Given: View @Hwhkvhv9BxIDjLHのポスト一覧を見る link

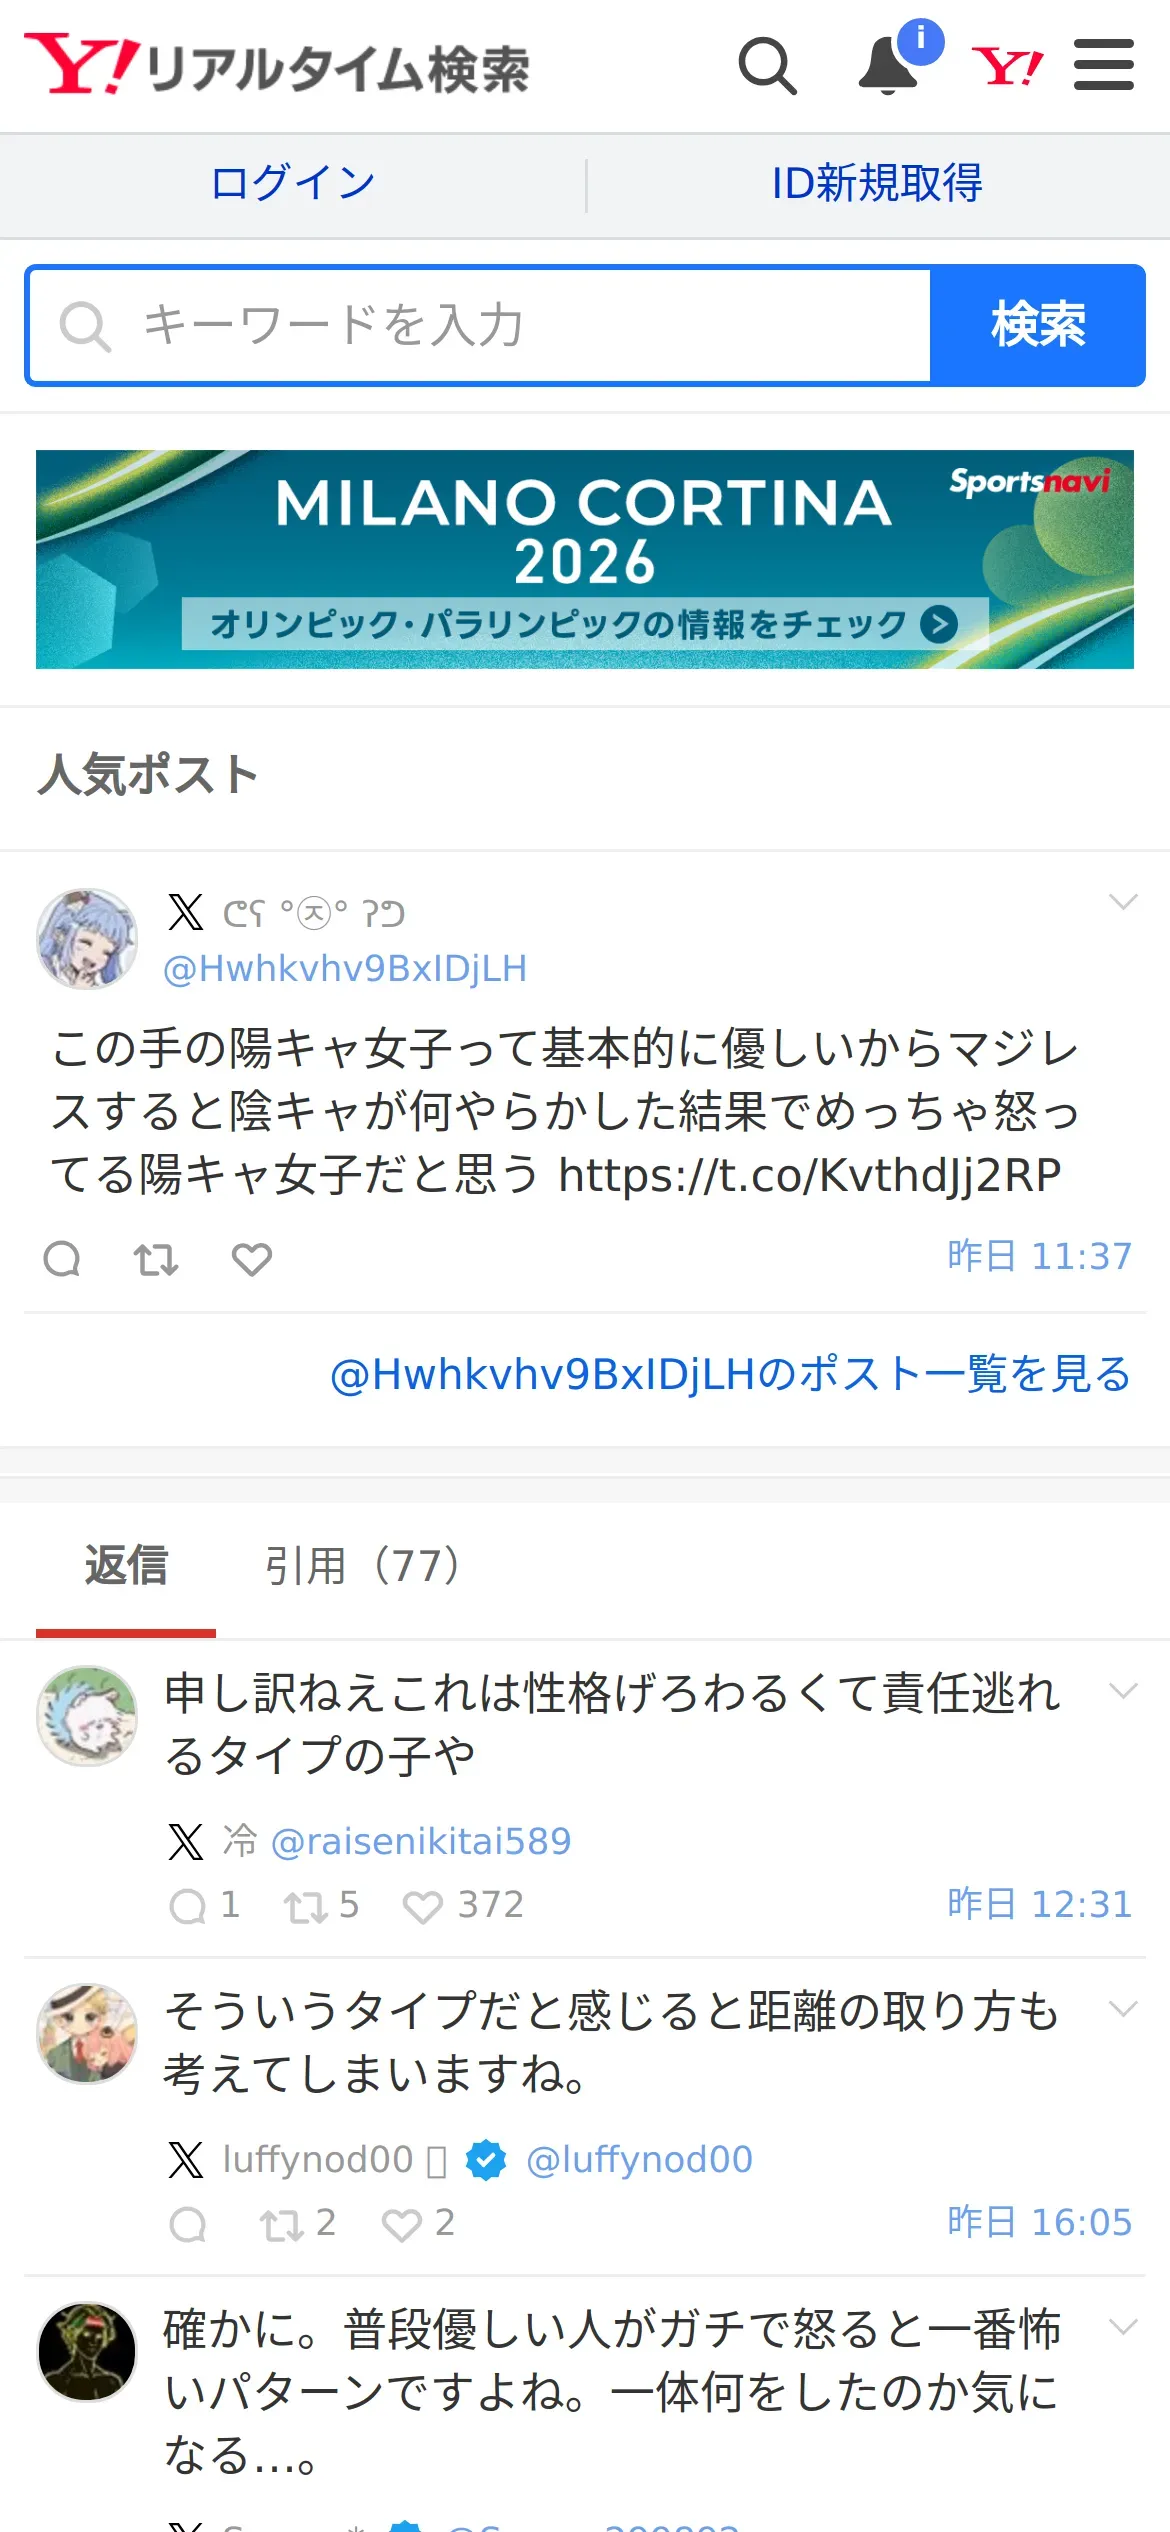Looking at the screenshot, I should point(730,1374).
